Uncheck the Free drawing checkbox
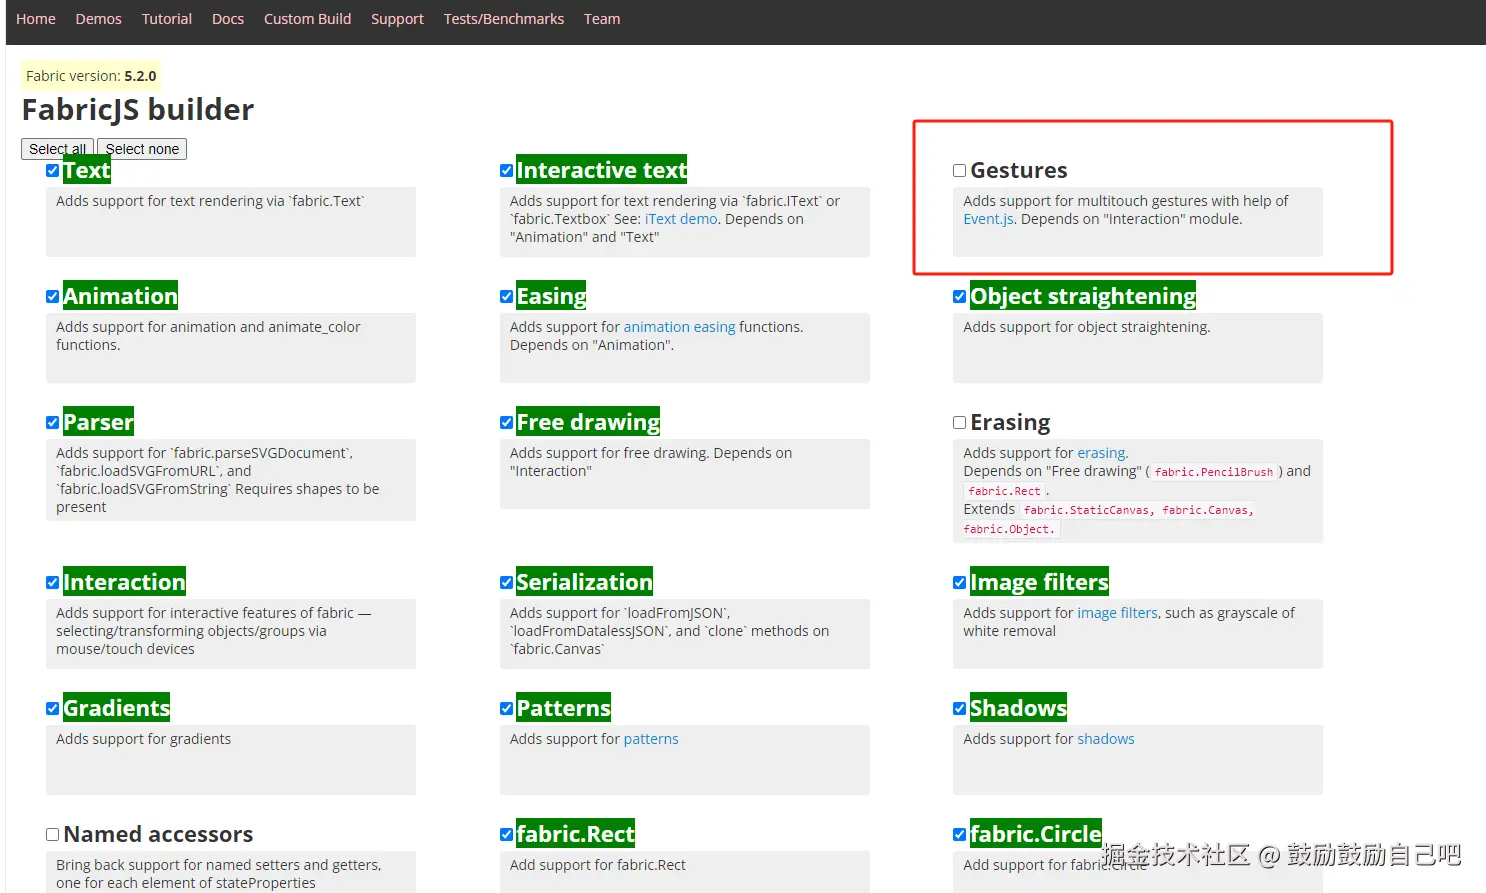Screen dimensions: 1486x893 (x=506, y=423)
